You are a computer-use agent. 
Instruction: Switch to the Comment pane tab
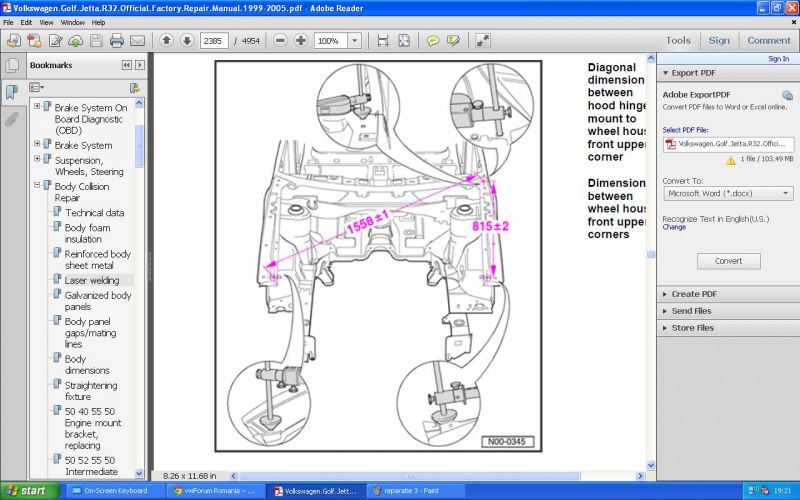[768, 41]
